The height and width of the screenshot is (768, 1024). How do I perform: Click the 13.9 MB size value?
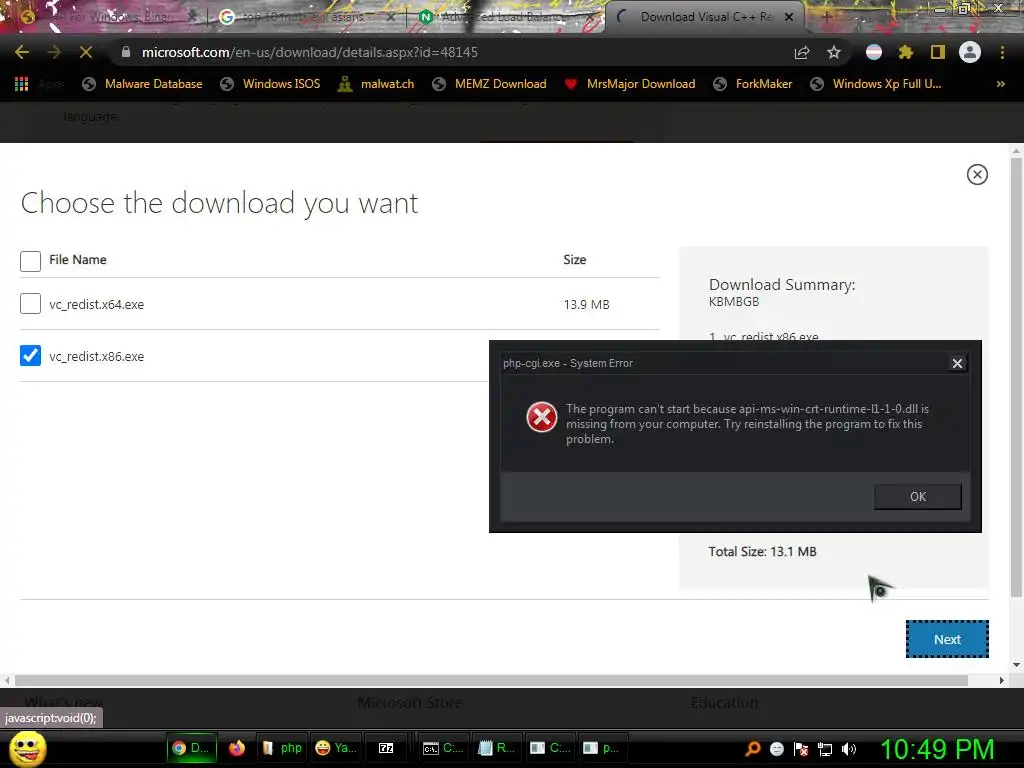(586, 304)
